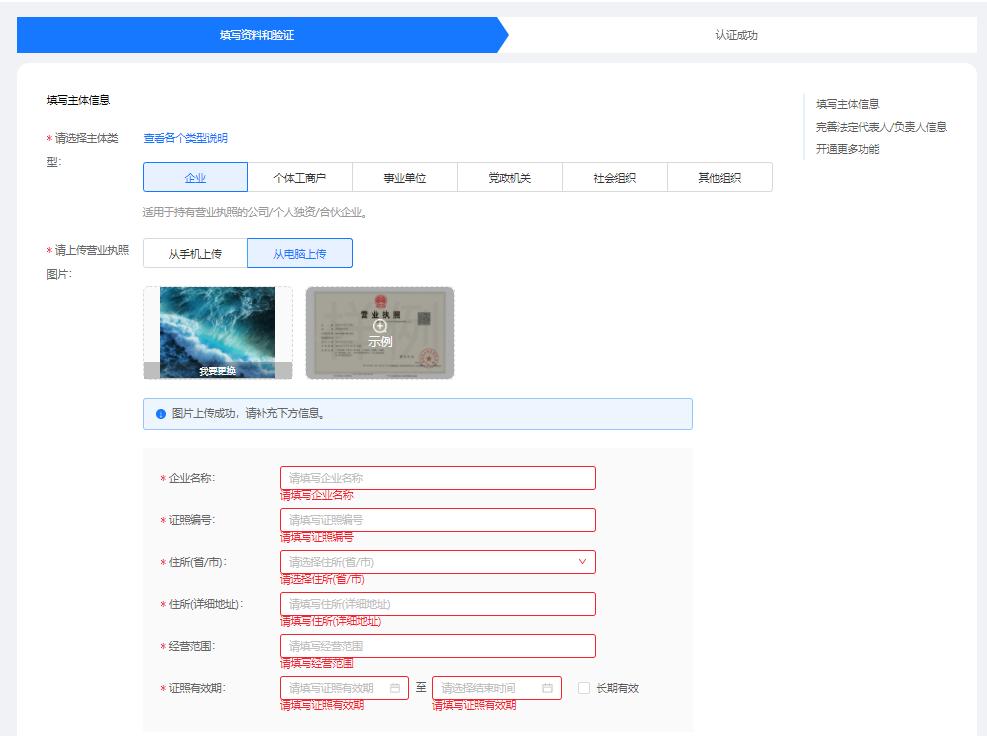987x736 pixels.
Task: Open the end date calendar picker icon
Action: [x=548, y=688]
